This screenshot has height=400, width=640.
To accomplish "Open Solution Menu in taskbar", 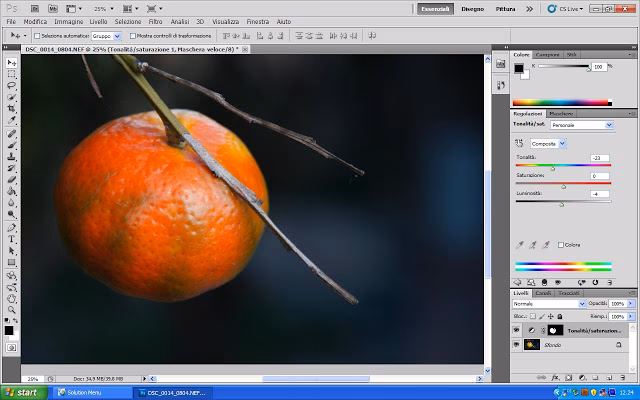I will 91,393.
